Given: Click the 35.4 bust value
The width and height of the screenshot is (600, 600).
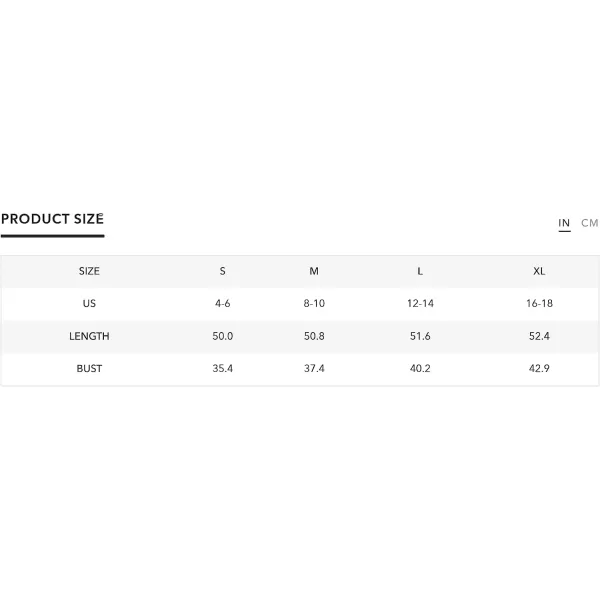Looking at the screenshot, I should (222, 368).
